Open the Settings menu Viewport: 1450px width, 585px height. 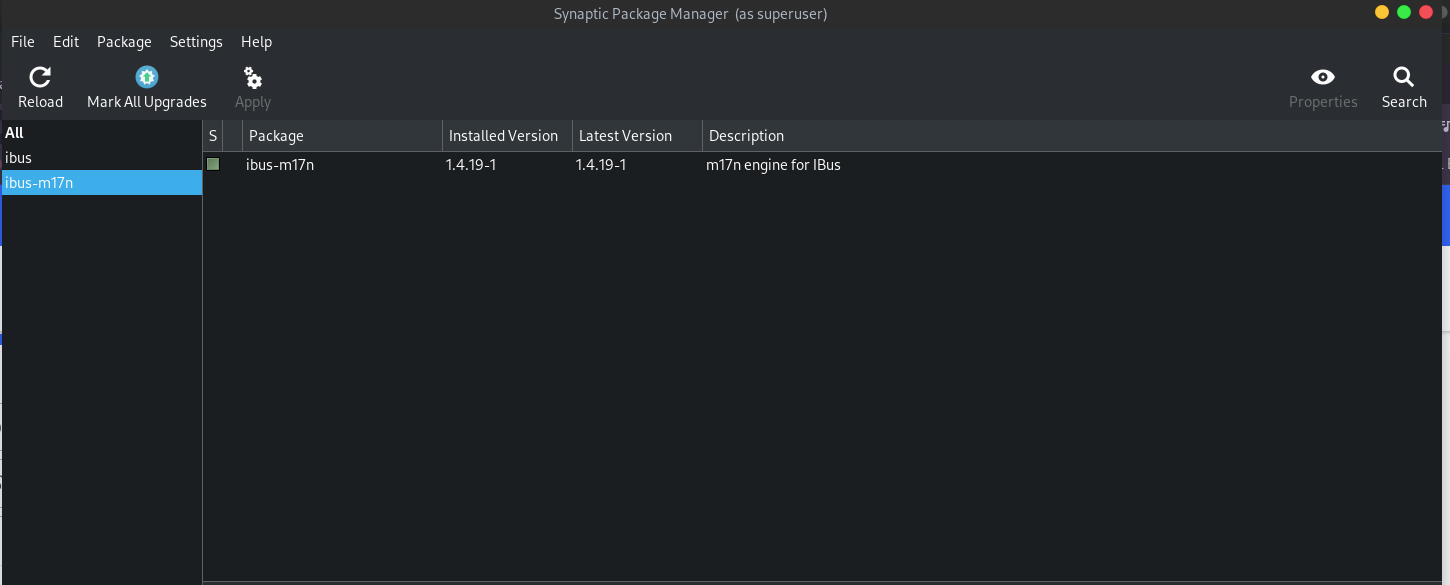196,42
